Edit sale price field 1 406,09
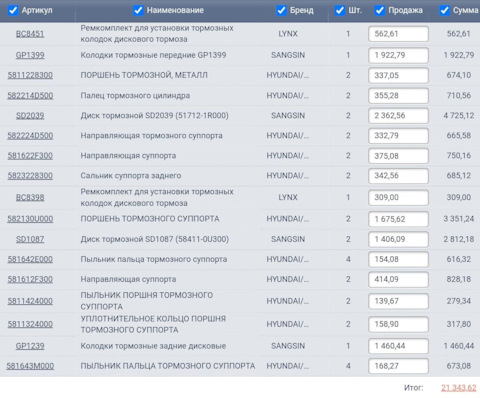480x398 pixels. (x=398, y=239)
